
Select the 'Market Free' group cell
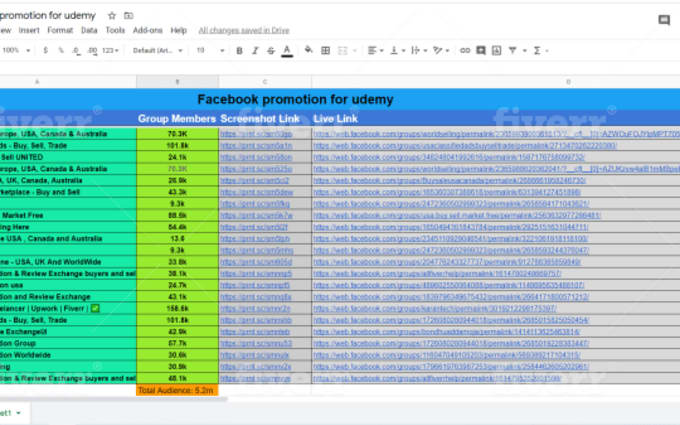pyautogui.click(x=68, y=215)
